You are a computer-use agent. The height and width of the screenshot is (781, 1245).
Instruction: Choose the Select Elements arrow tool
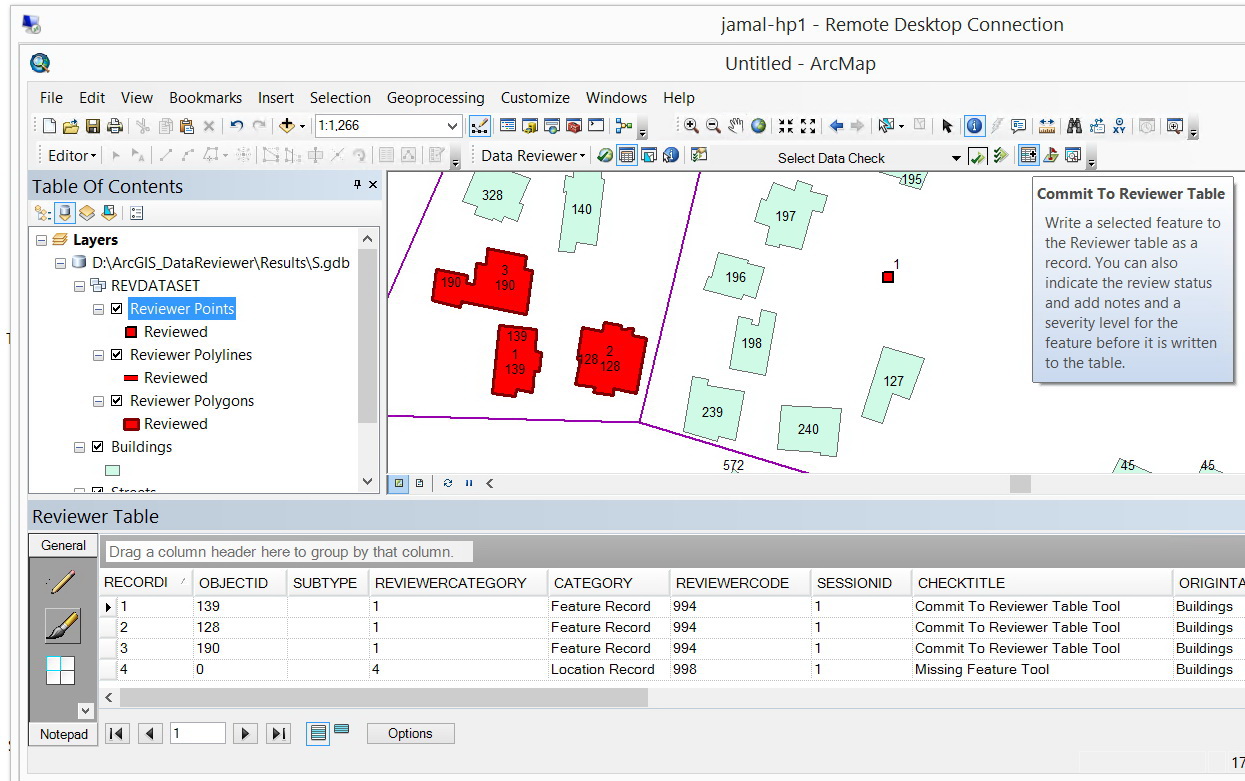click(947, 126)
